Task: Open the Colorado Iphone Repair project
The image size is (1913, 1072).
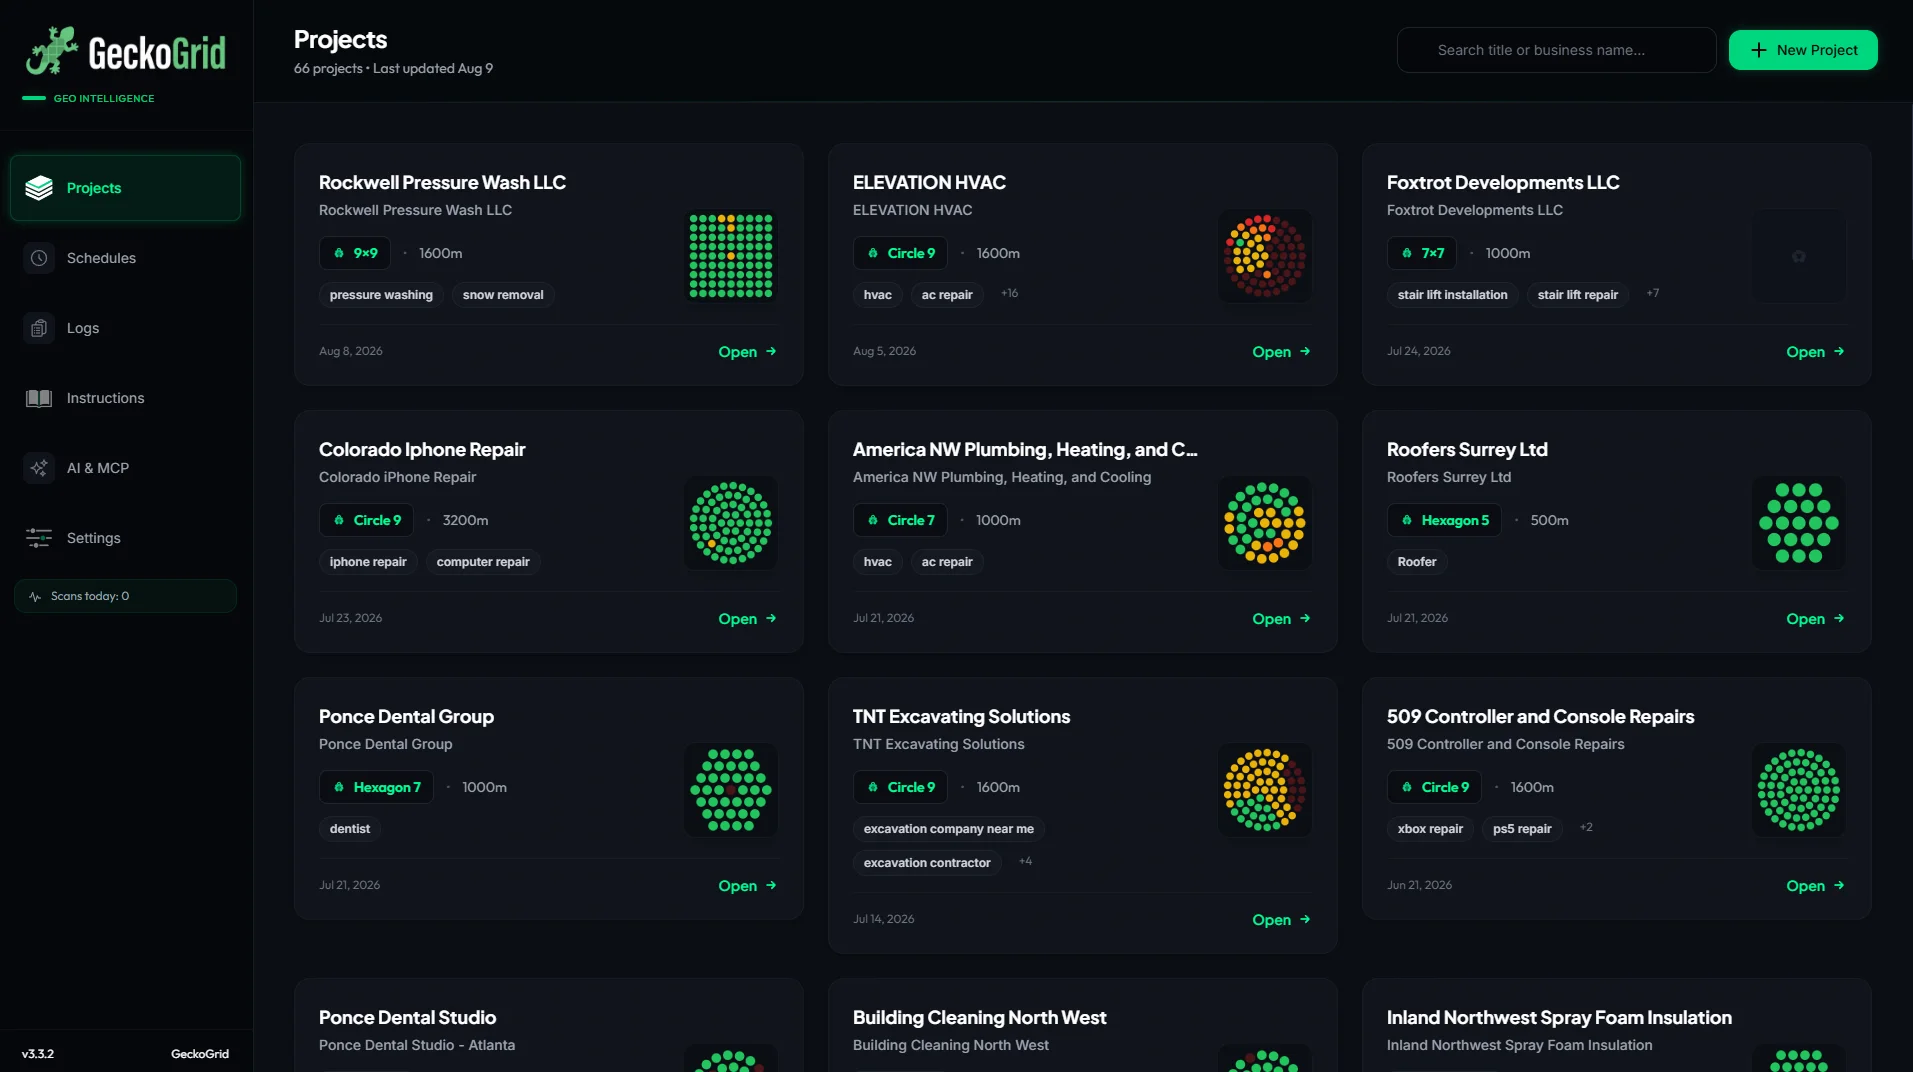Action: 747,619
